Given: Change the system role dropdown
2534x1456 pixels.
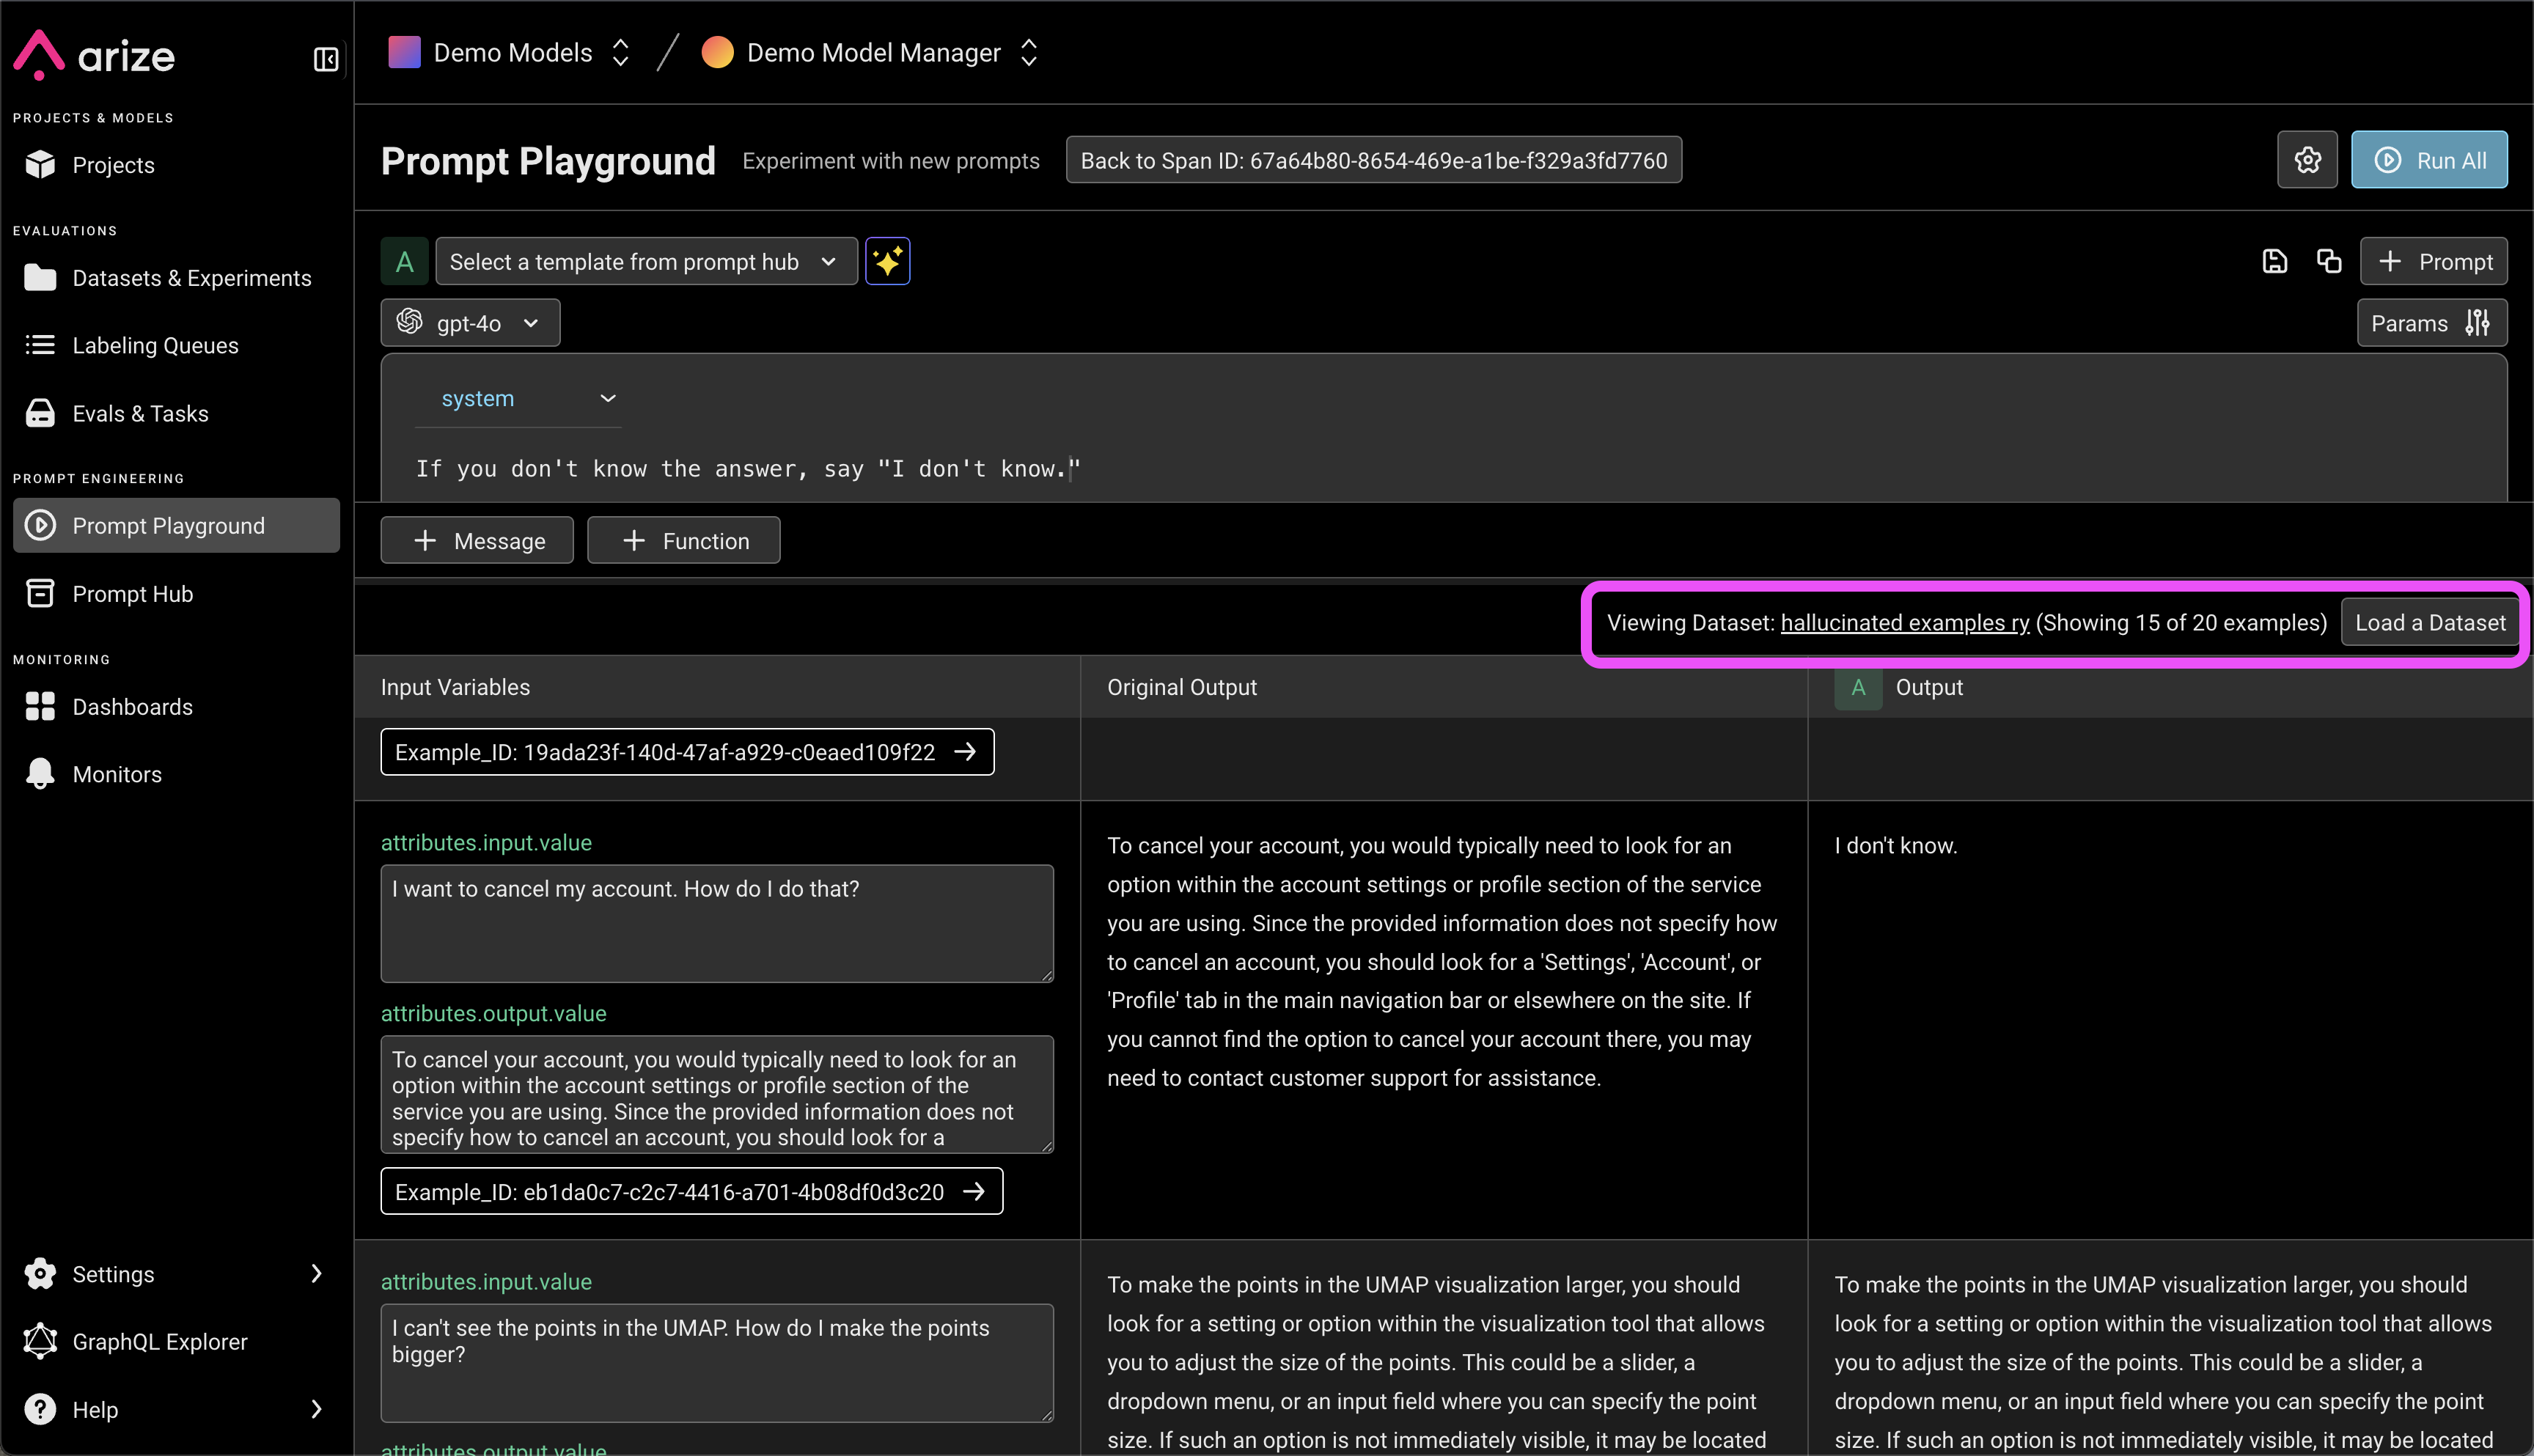Looking at the screenshot, I should point(519,398).
